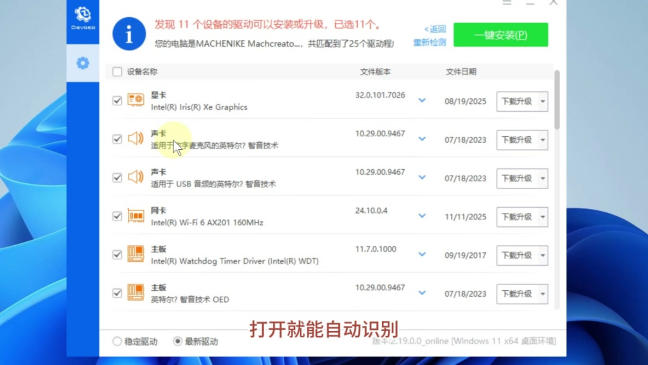Click the 文件版本 column header
The height and width of the screenshot is (365, 648).
(x=375, y=72)
